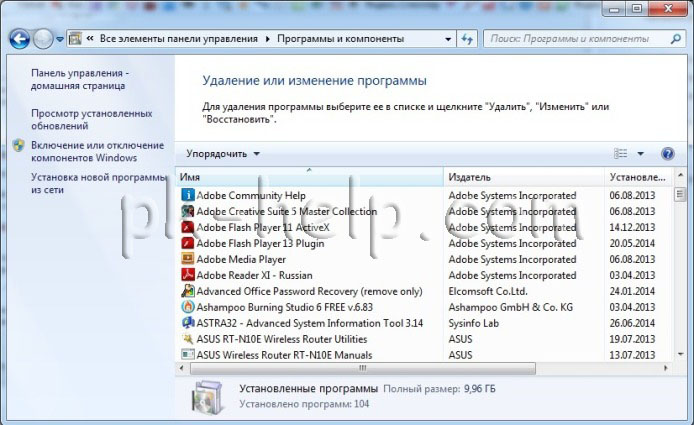694x425 pixels.
Task: Select the Adobe Reader XI - Russian icon
Action: (188, 275)
